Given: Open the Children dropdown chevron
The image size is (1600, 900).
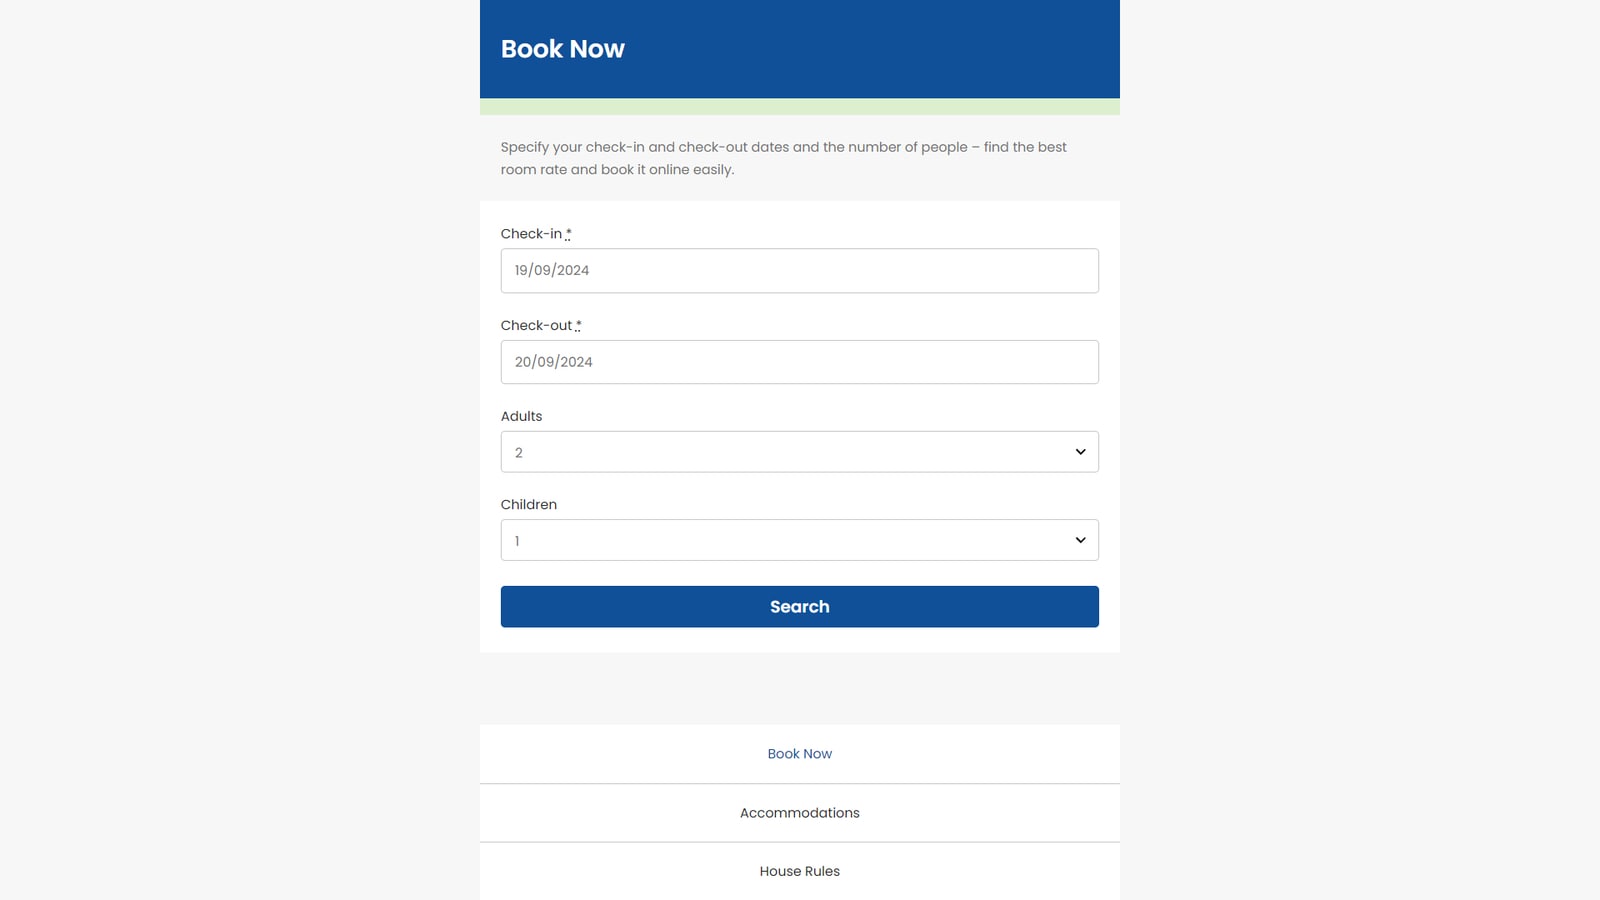Looking at the screenshot, I should [1080, 539].
